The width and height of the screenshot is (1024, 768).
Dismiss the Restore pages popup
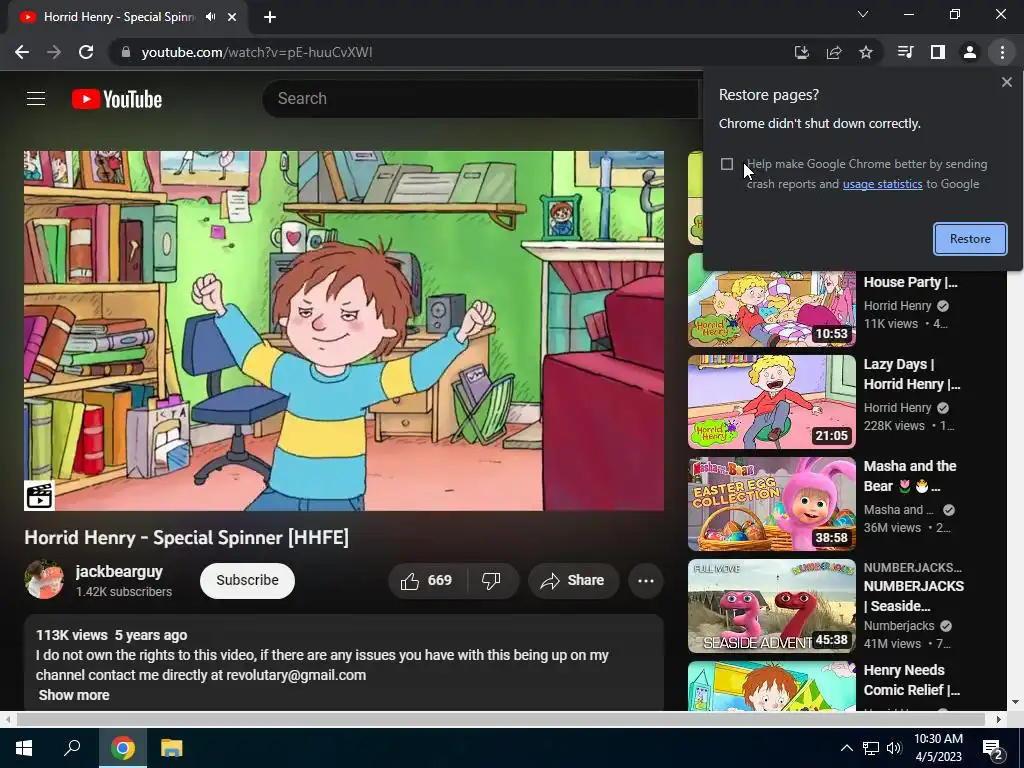coord(1006,82)
